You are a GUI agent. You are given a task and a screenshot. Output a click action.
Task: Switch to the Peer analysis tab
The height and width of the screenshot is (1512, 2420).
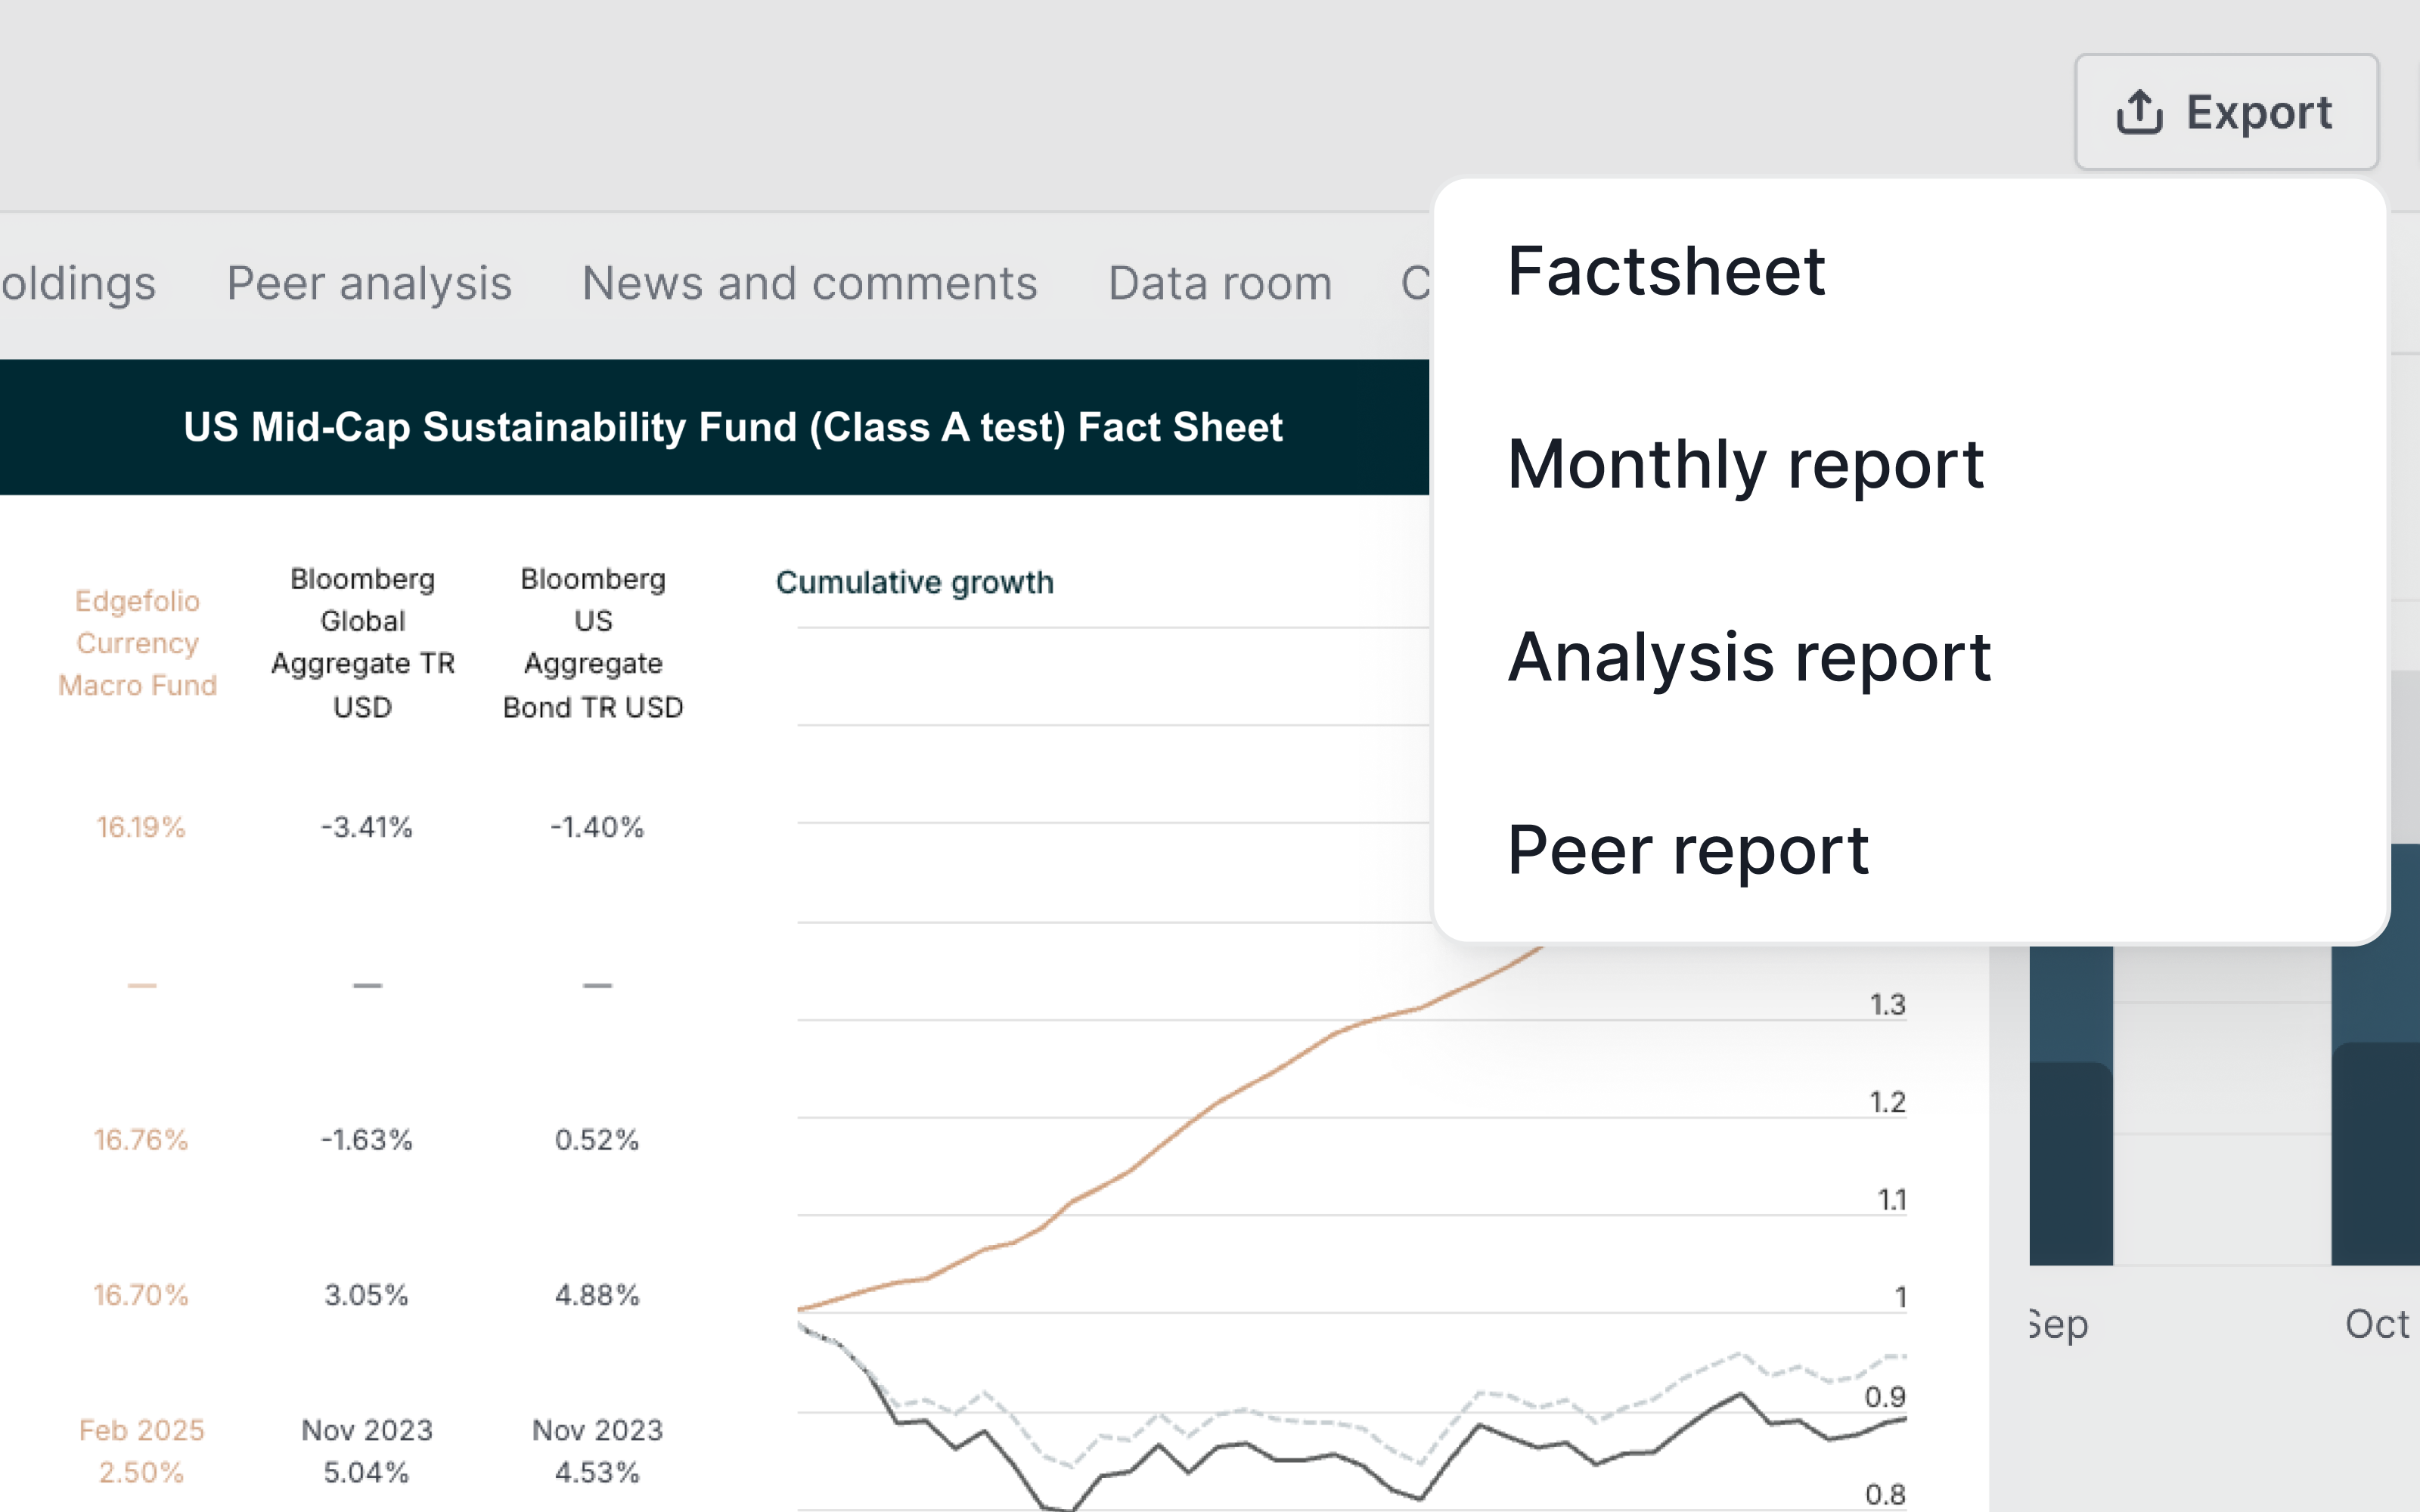[x=369, y=283]
